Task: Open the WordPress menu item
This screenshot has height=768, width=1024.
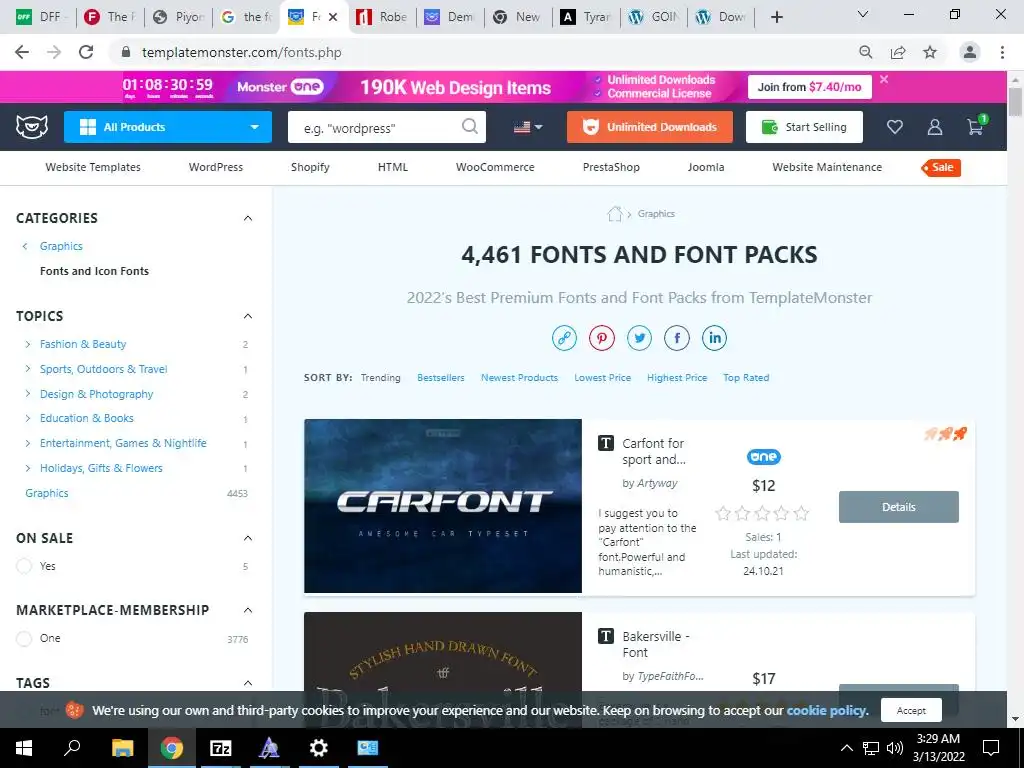Action: point(216,167)
